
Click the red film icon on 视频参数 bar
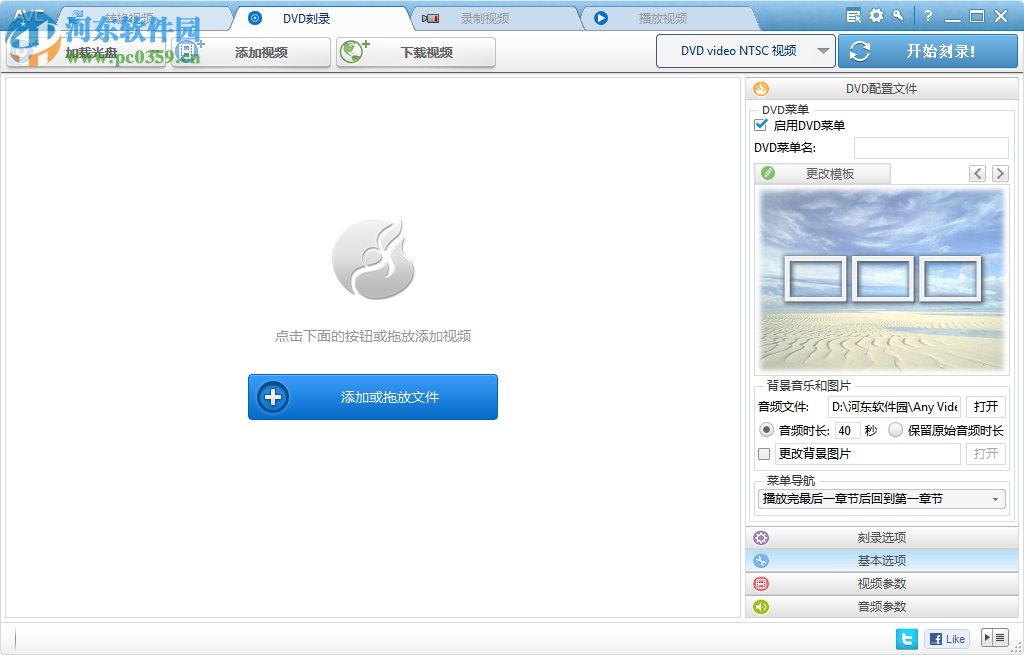click(x=761, y=583)
